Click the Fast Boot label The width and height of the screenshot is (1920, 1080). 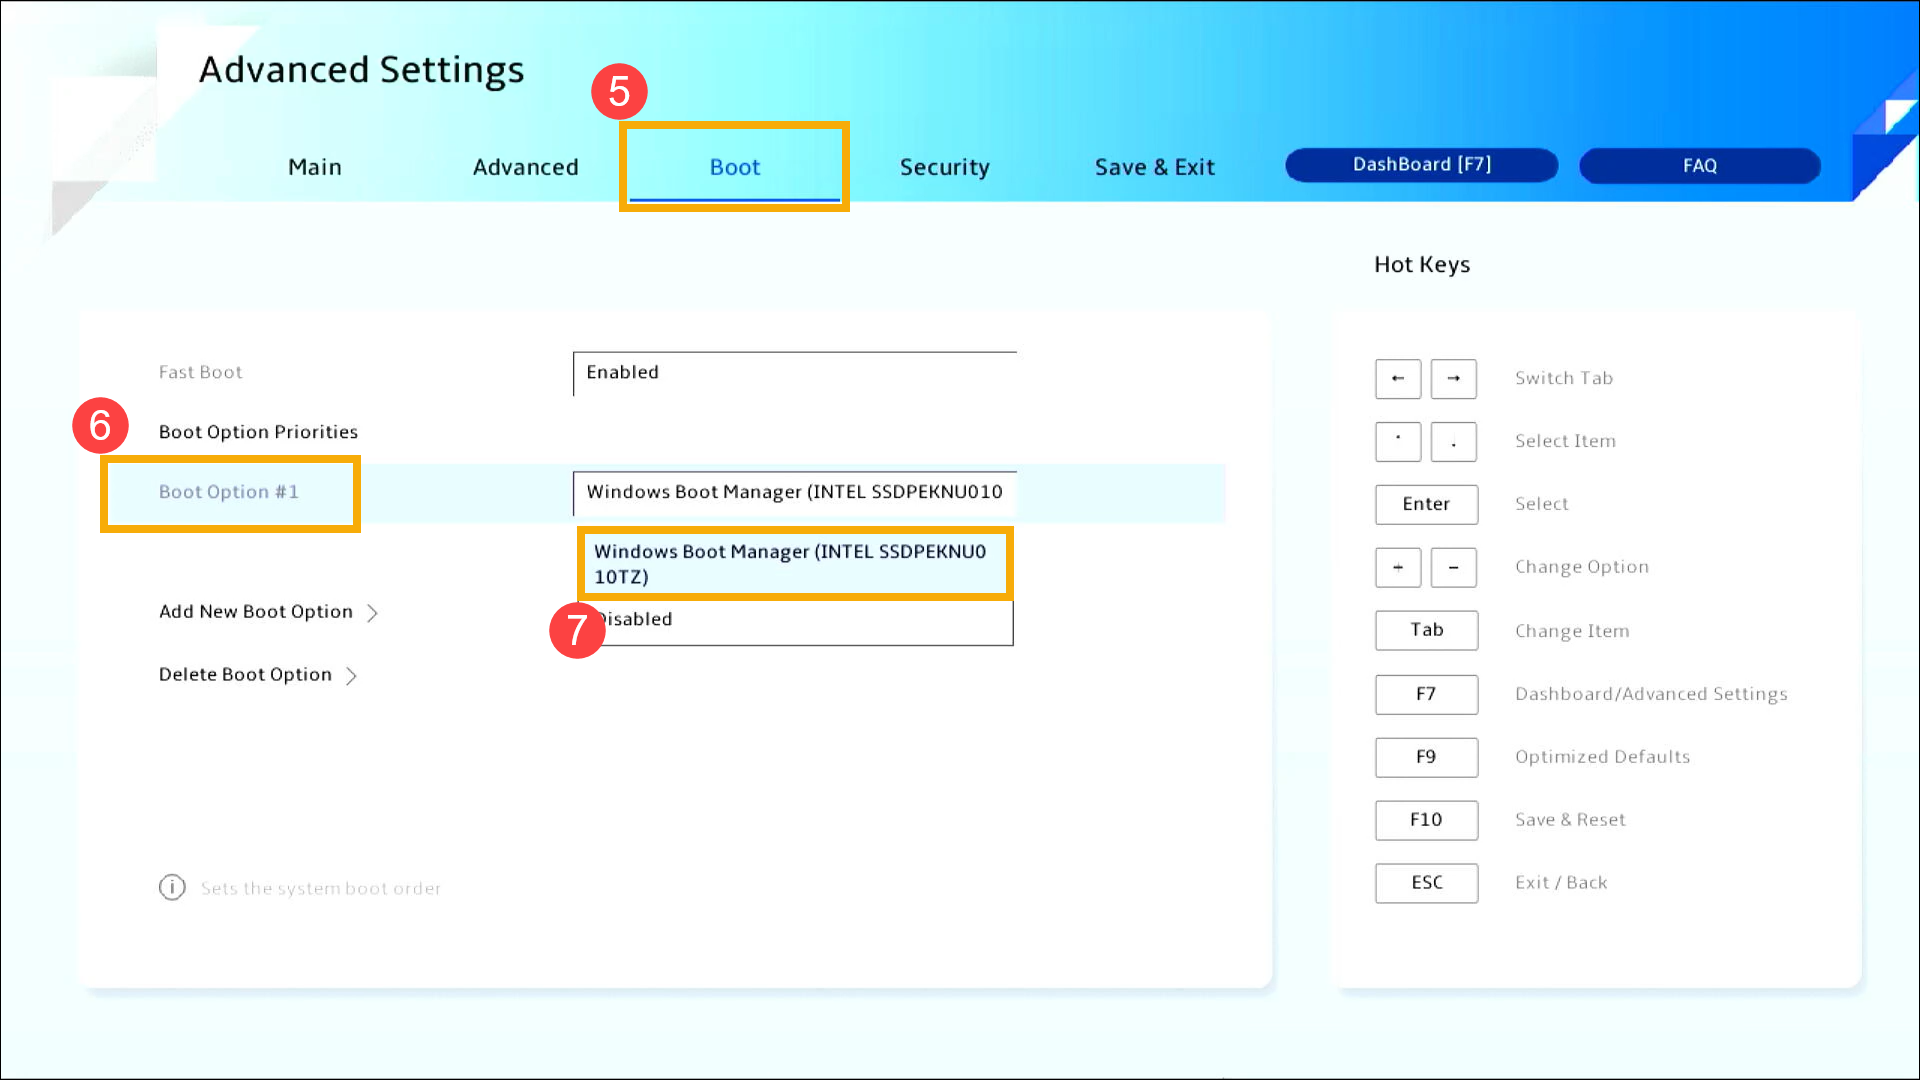200,373
